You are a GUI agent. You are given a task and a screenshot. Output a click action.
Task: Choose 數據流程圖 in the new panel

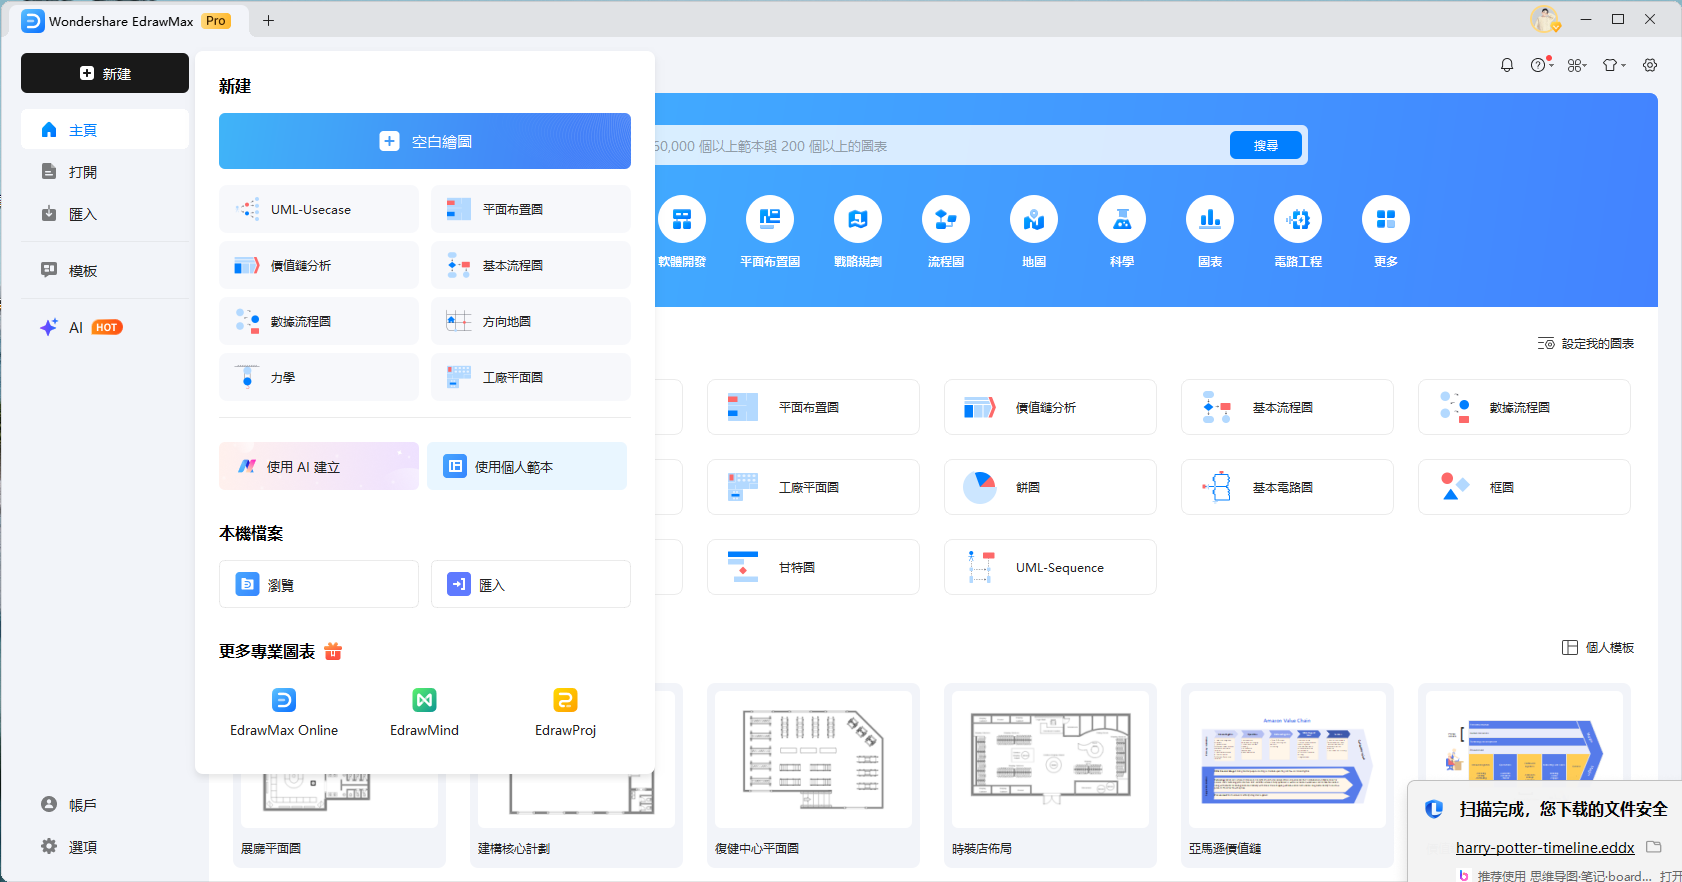pos(319,321)
